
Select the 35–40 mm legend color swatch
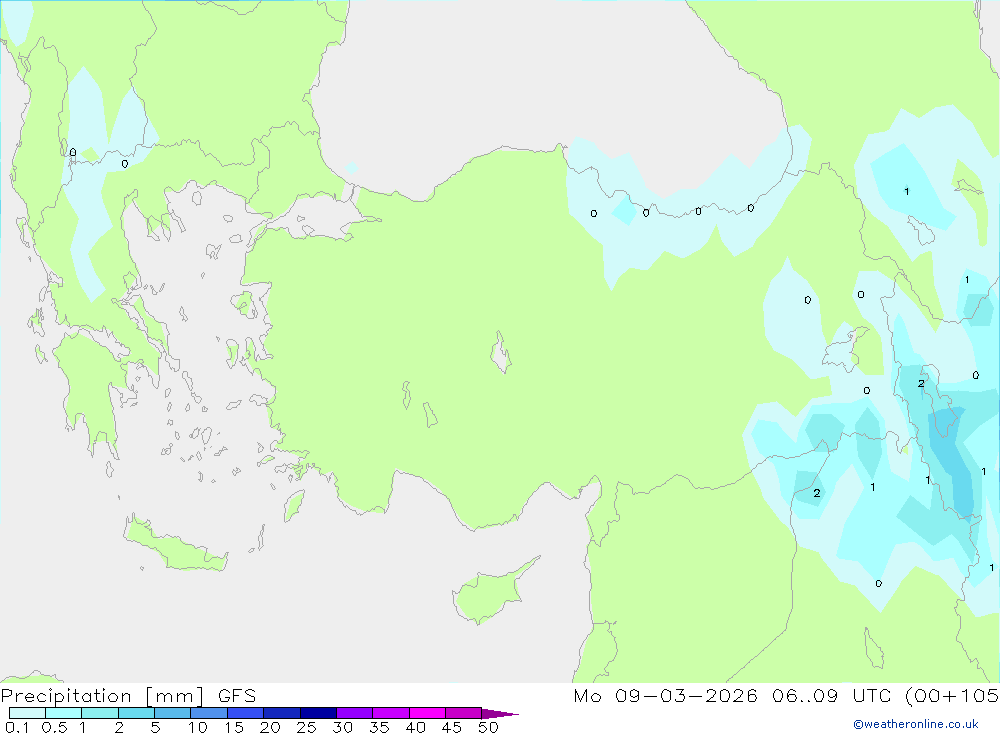click(x=390, y=713)
